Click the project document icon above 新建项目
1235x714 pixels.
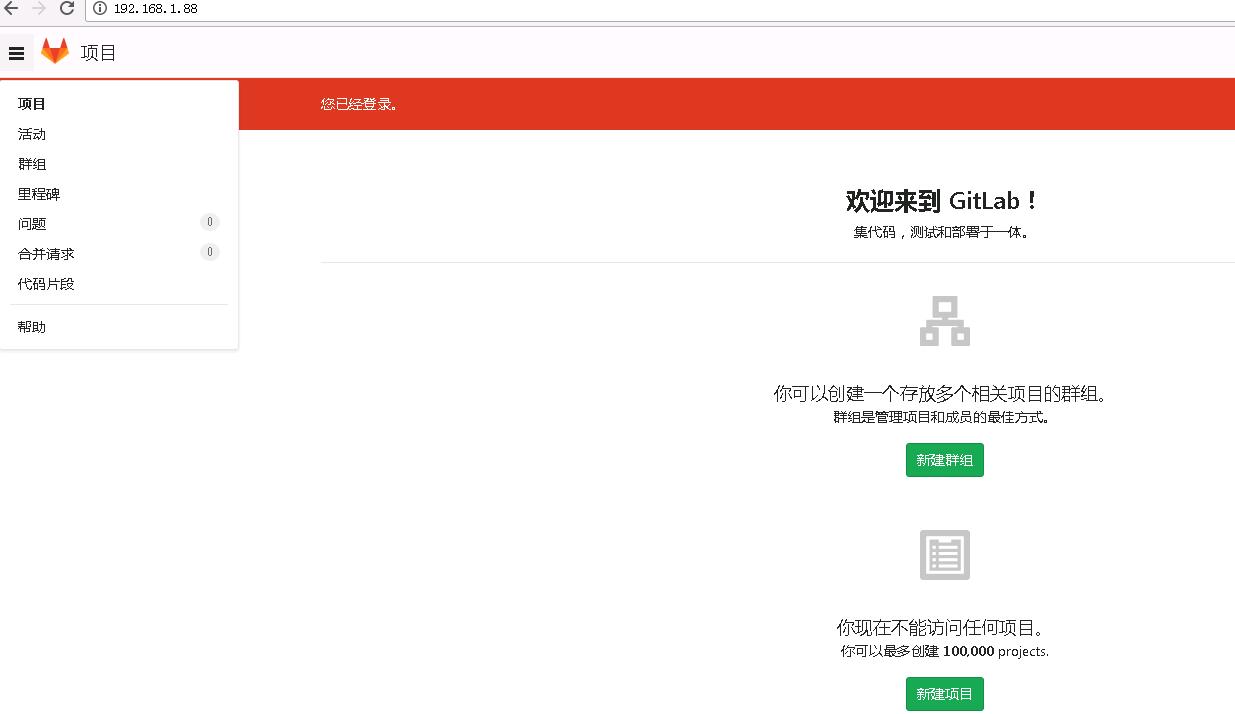(944, 554)
